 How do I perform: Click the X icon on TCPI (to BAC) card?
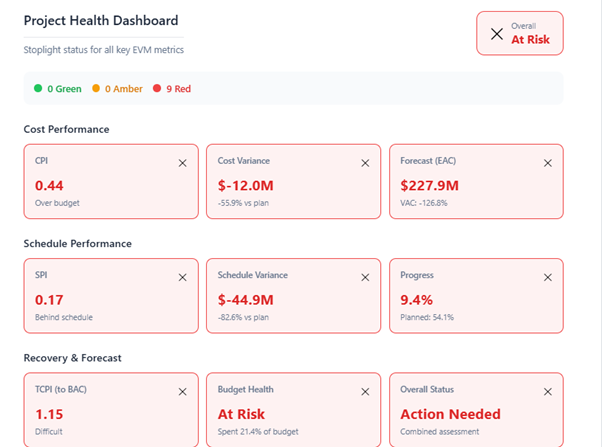tap(182, 392)
